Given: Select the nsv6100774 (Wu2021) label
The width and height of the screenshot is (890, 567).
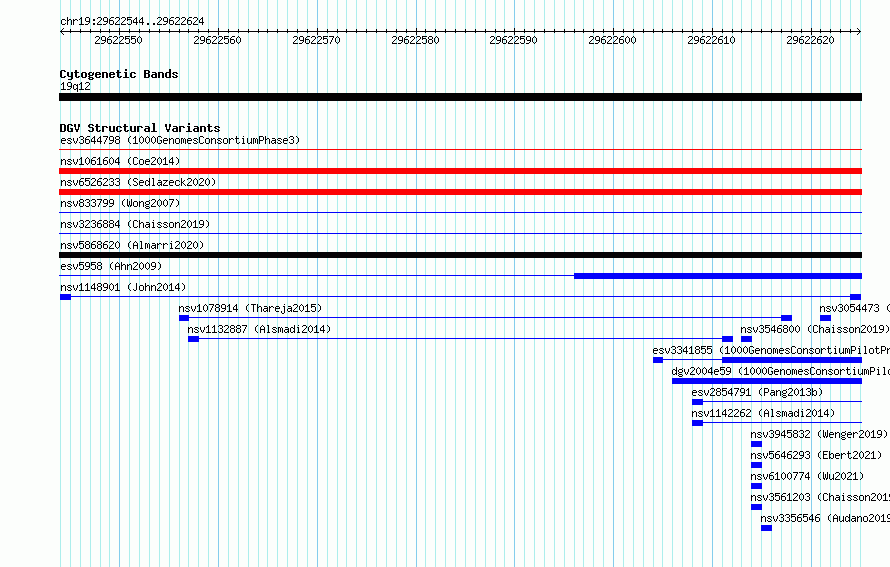Looking at the screenshot, I should coord(807,476).
